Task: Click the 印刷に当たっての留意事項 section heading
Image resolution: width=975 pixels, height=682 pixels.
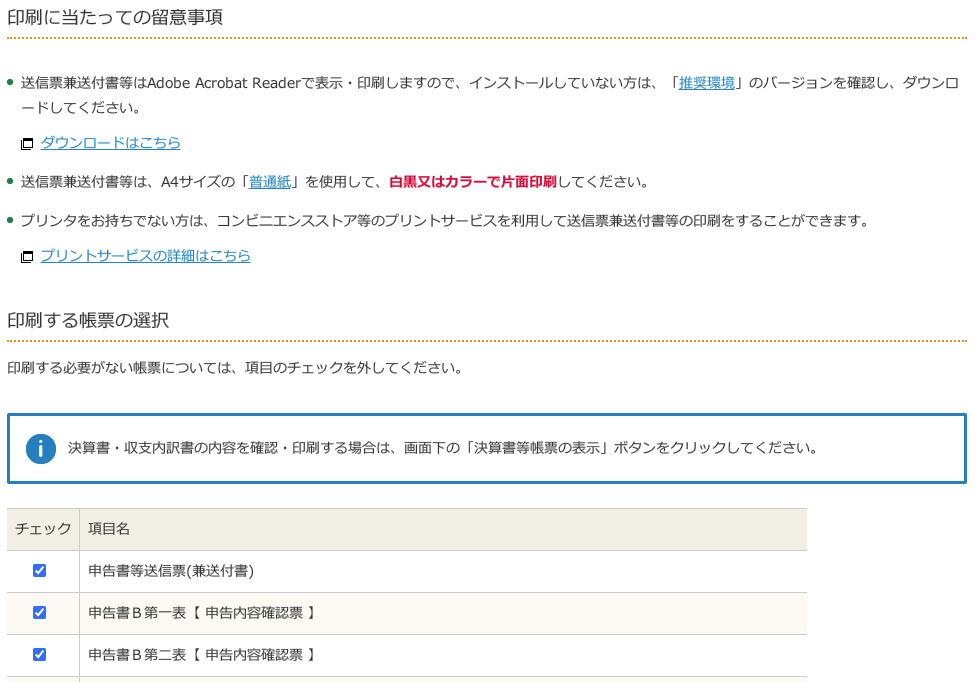Action: coord(113,17)
